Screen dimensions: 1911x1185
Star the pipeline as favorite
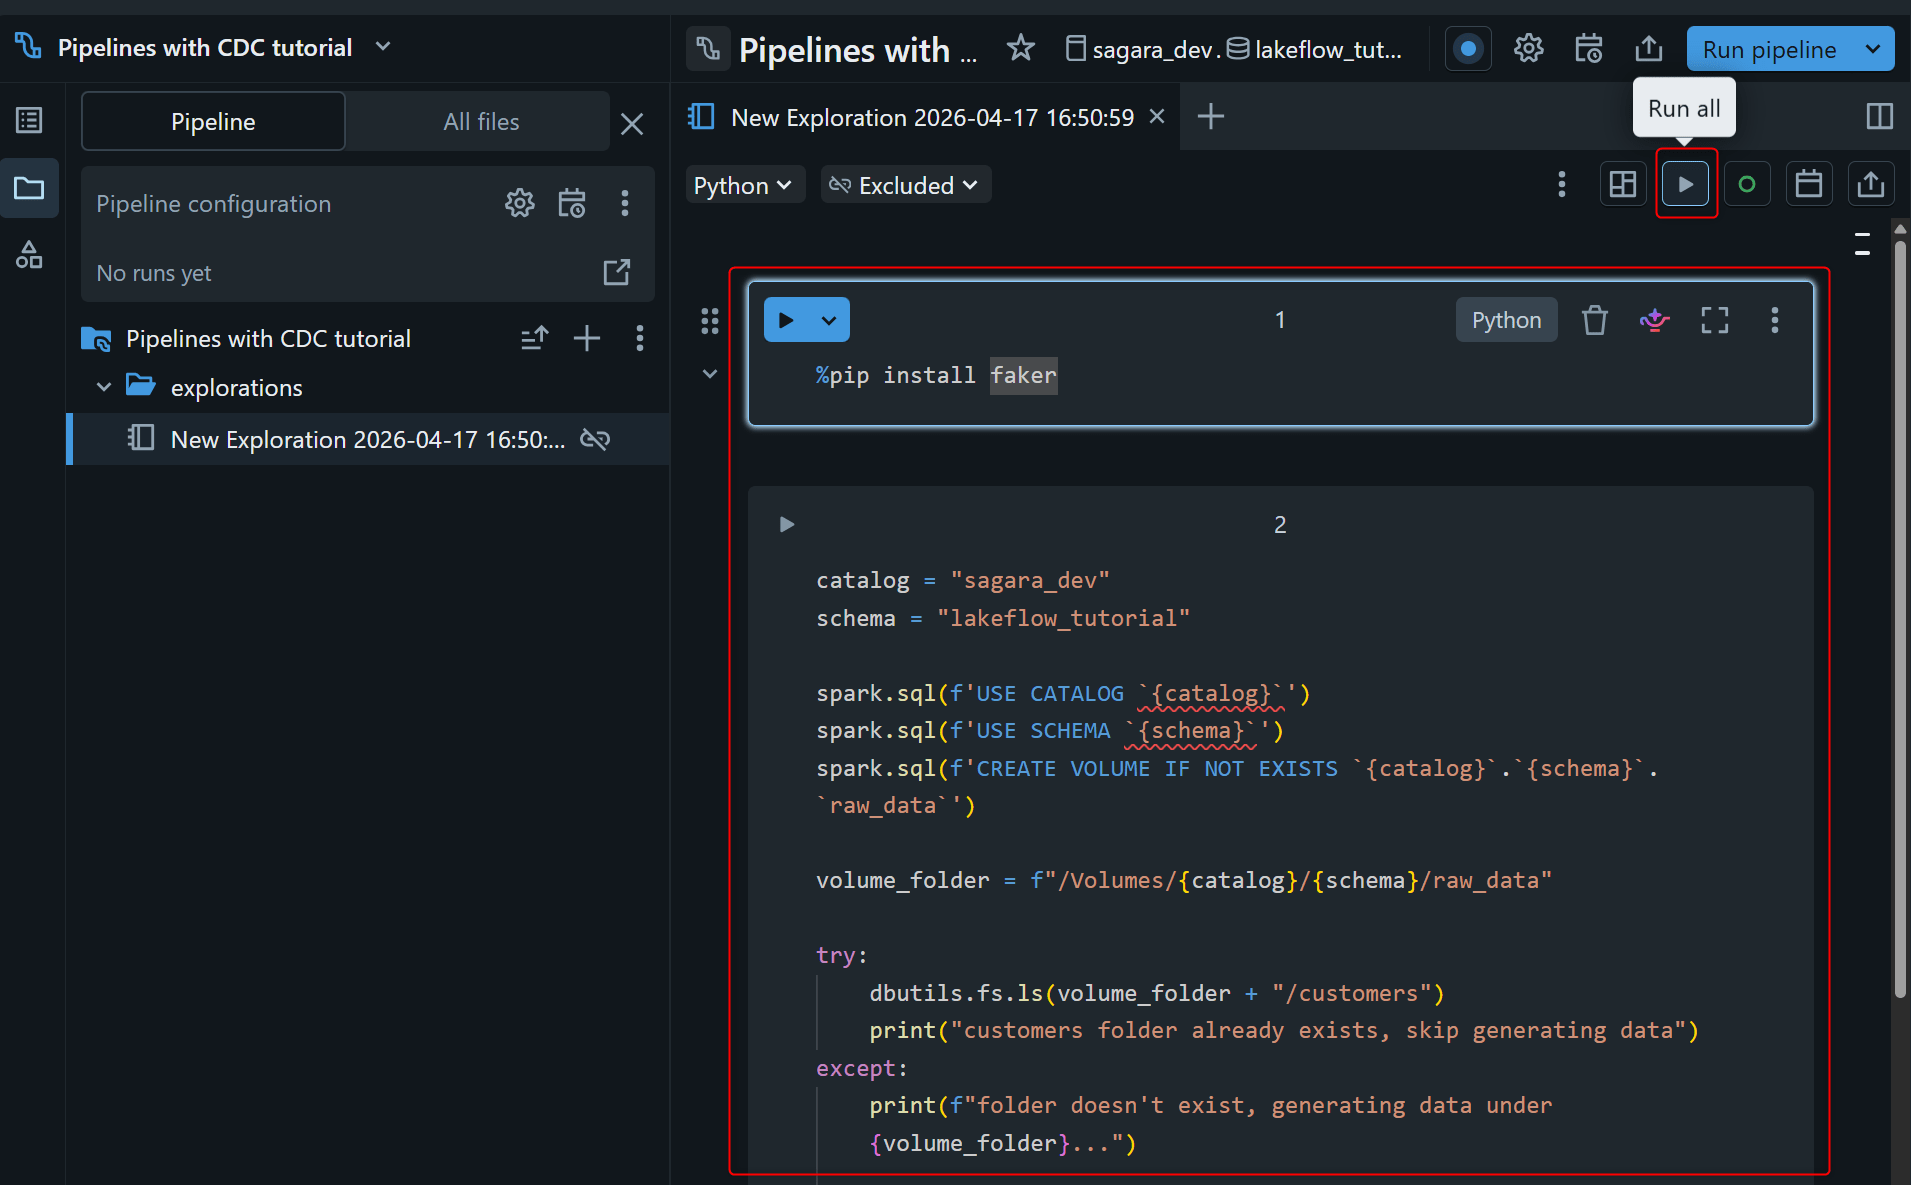[x=1020, y=48]
